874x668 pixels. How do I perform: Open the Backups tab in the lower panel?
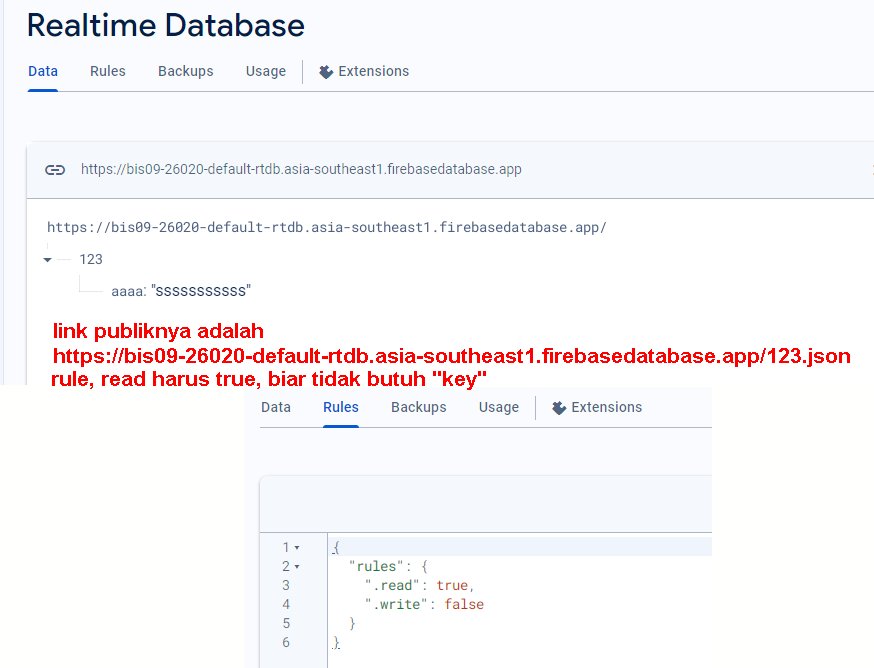tap(418, 407)
